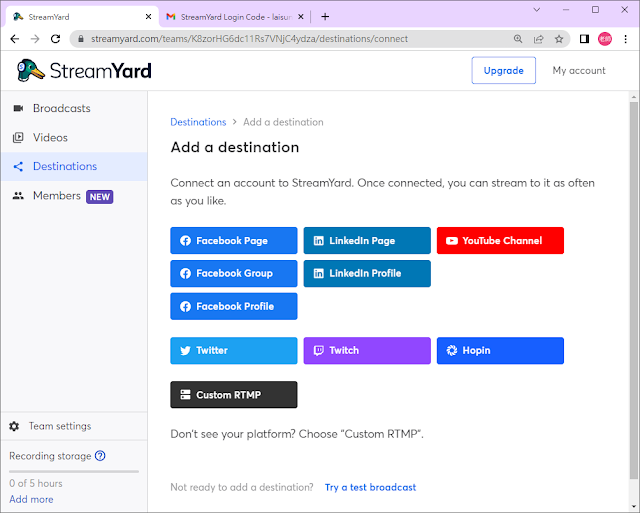Connect a Twitch destination
This screenshot has height=513, width=640.
pyautogui.click(x=367, y=351)
